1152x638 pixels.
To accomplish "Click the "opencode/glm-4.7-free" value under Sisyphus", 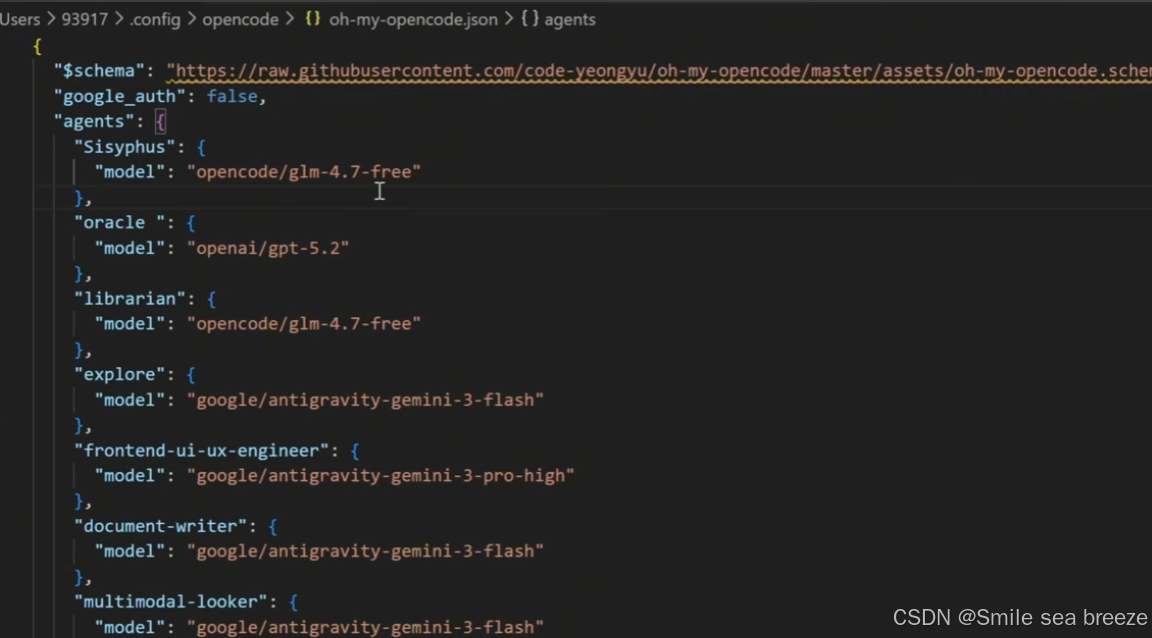I will point(304,172).
